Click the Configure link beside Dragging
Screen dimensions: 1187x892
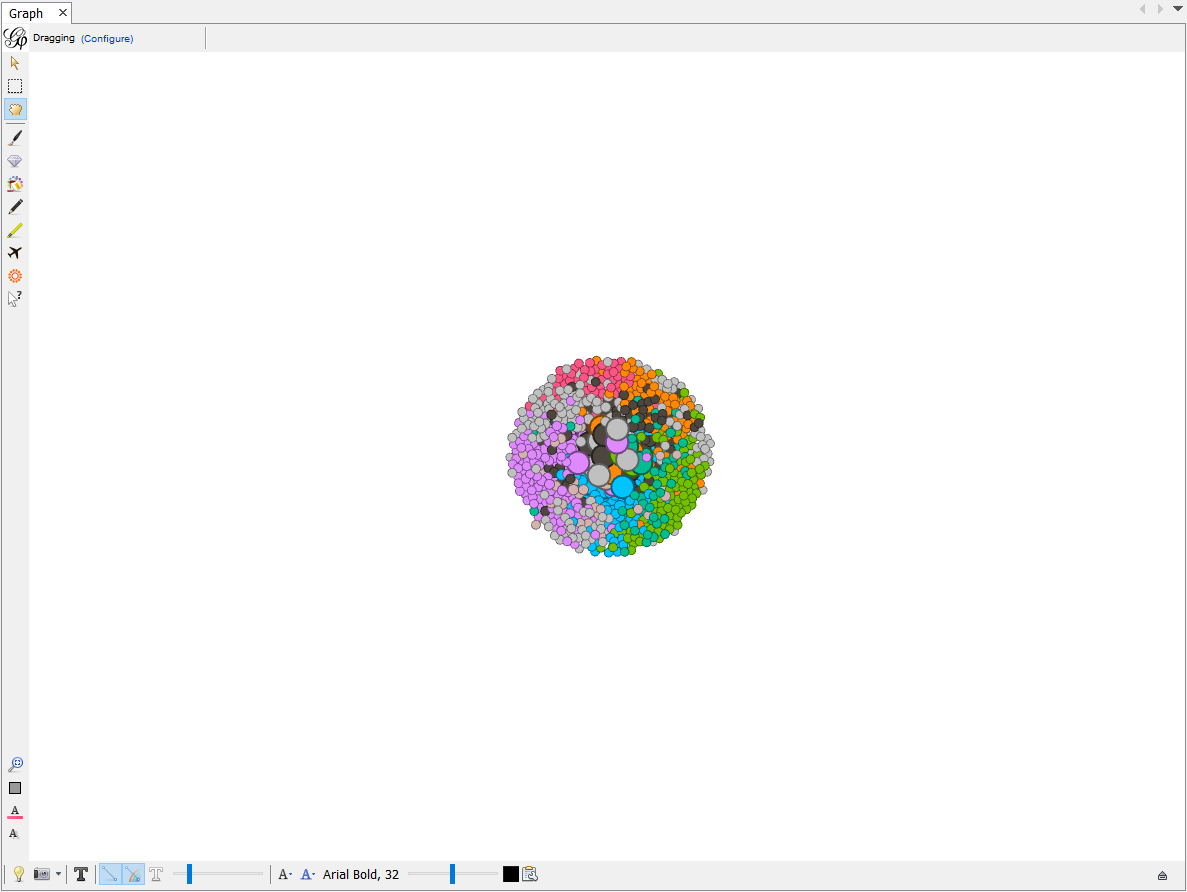click(107, 39)
